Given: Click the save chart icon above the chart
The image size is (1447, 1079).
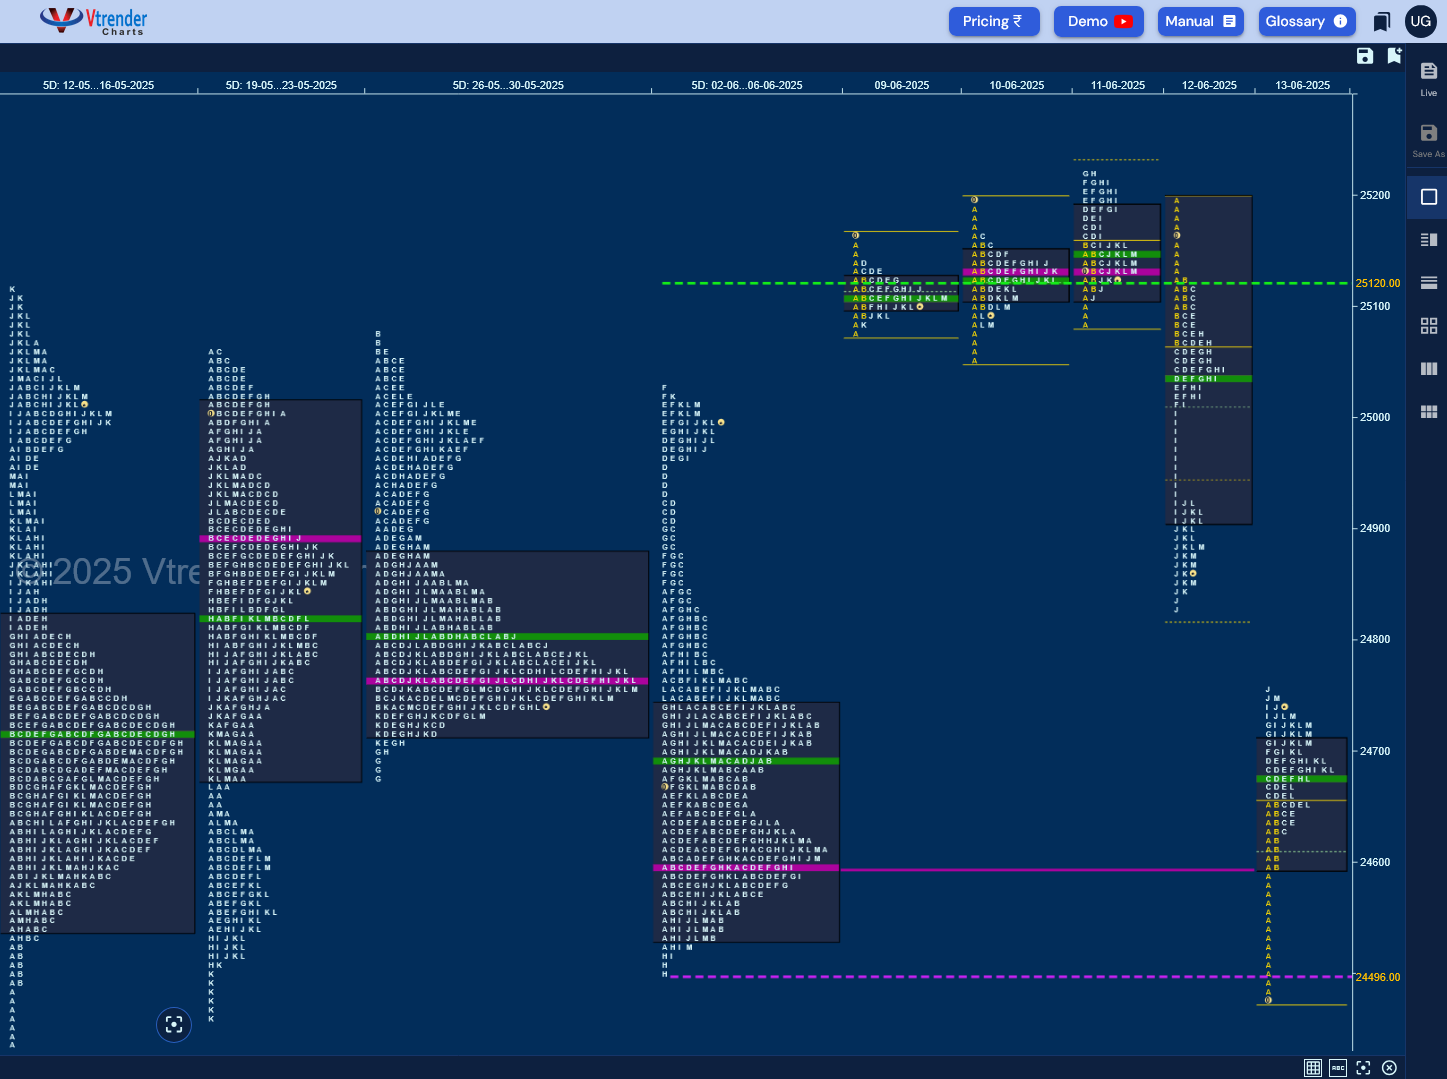Looking at the screenshot, I should 1365,56.
